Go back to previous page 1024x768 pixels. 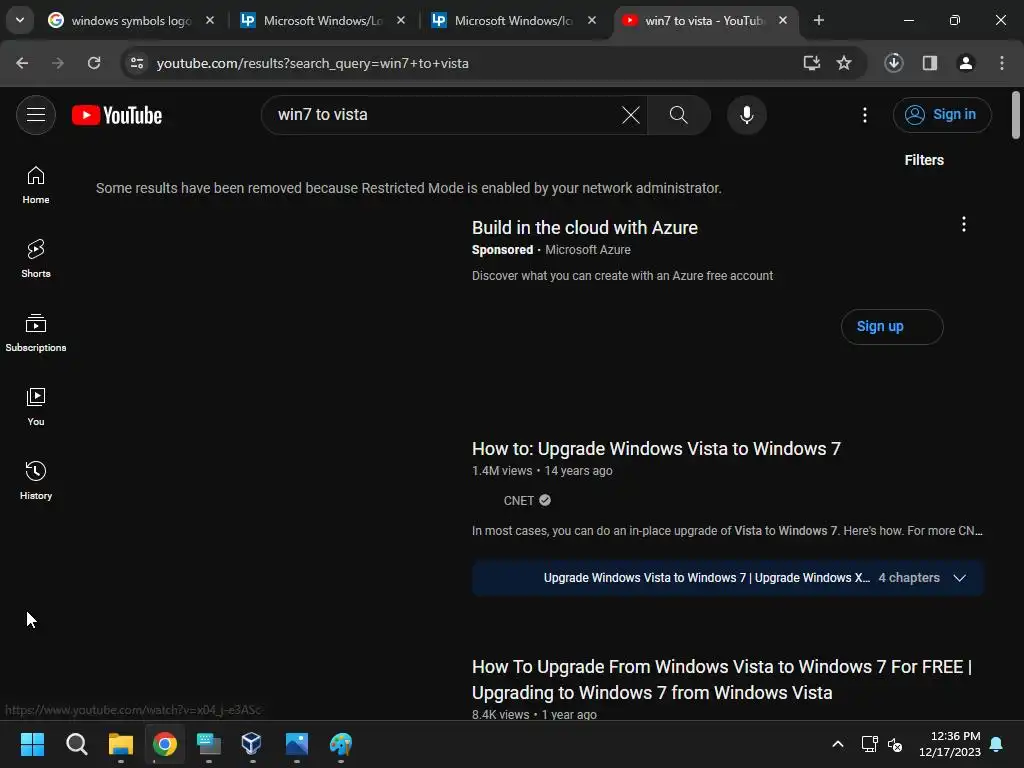click(x=22, y=63)
